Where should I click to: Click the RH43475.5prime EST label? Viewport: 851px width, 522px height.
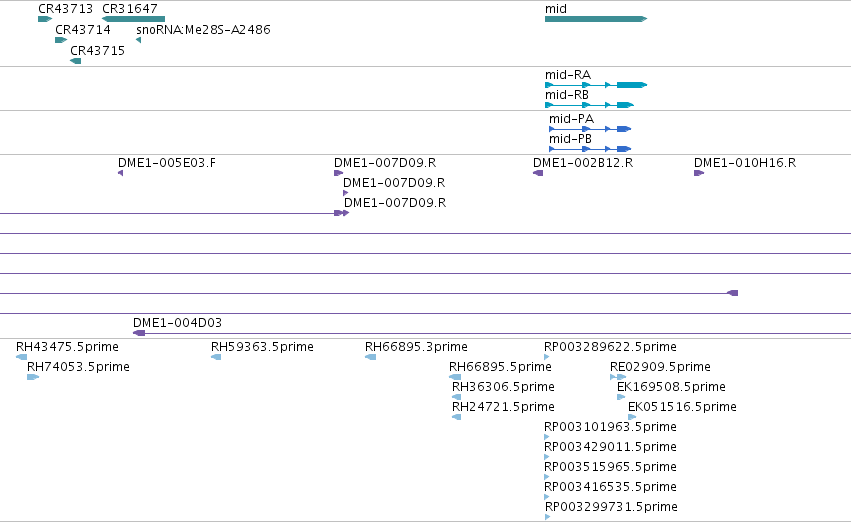point(67,347)
